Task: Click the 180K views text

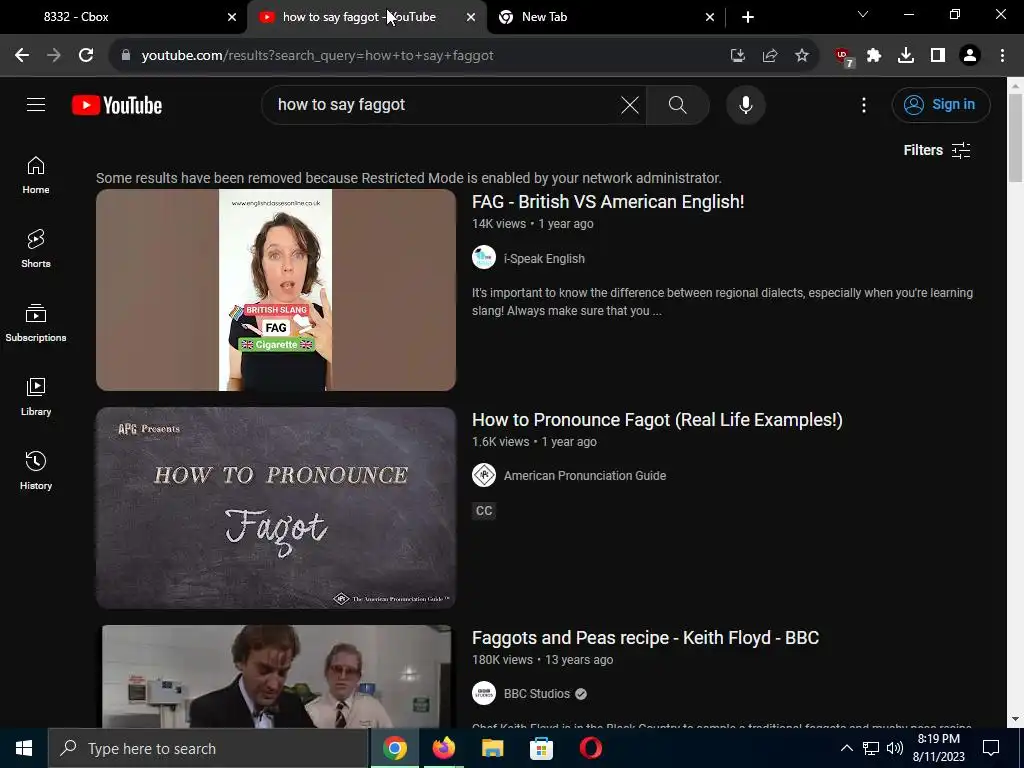Action: coord(502,660)
